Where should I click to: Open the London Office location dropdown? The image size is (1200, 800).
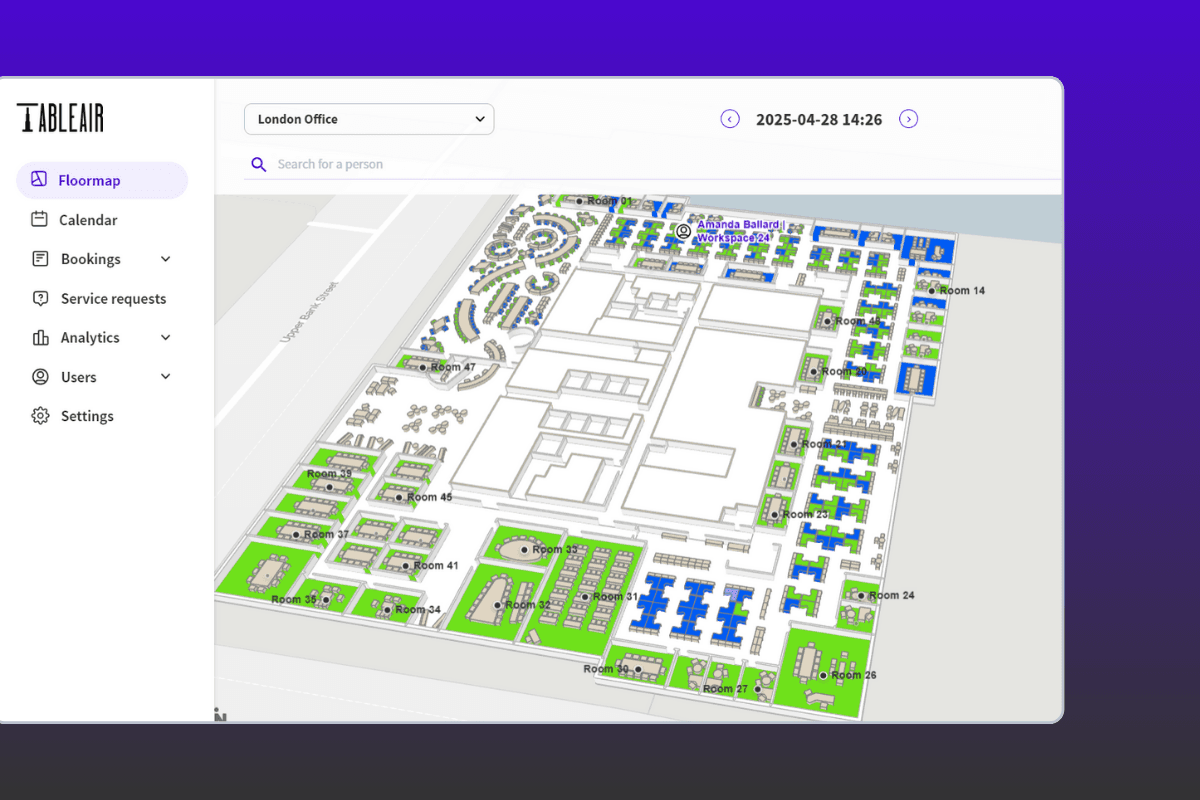[x=368, y=118]
